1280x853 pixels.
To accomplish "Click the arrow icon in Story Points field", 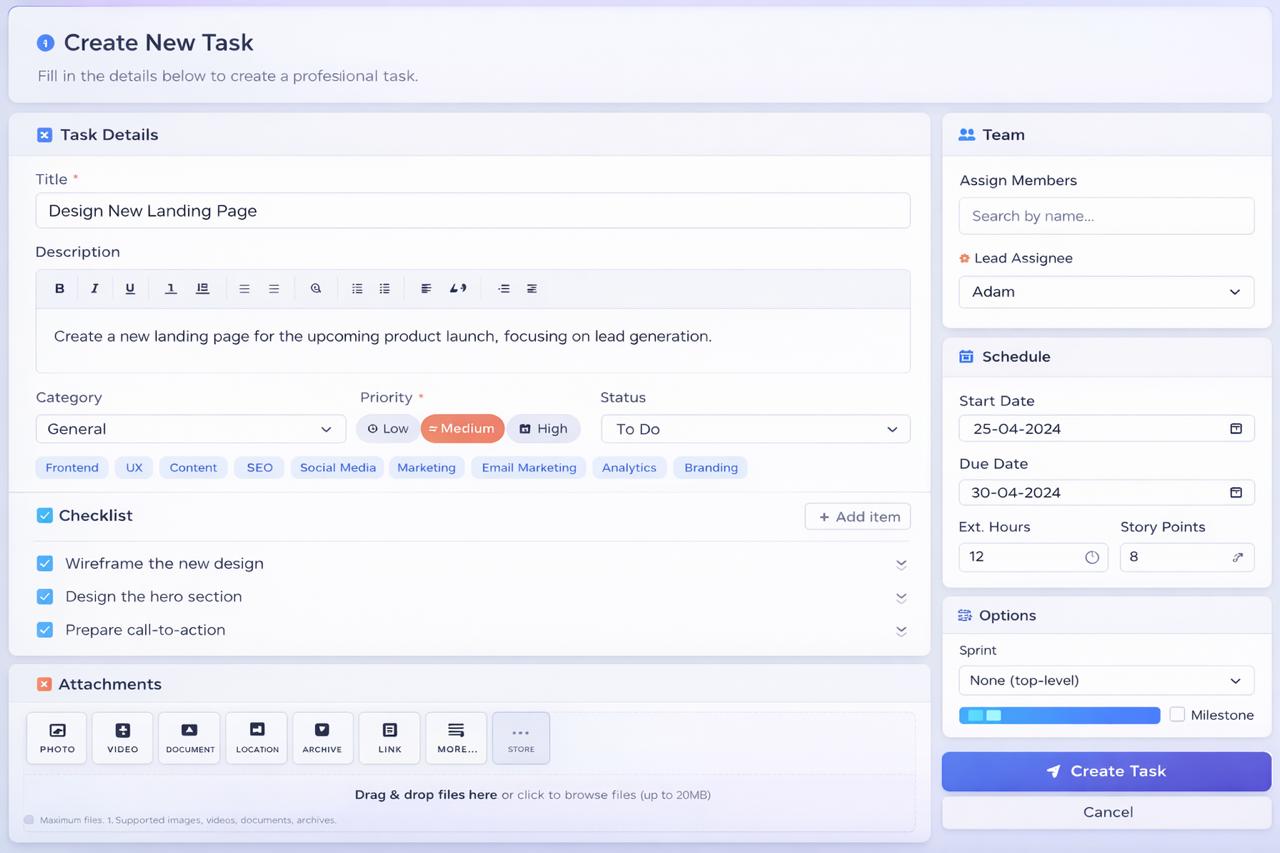I will pos(1238,557).
